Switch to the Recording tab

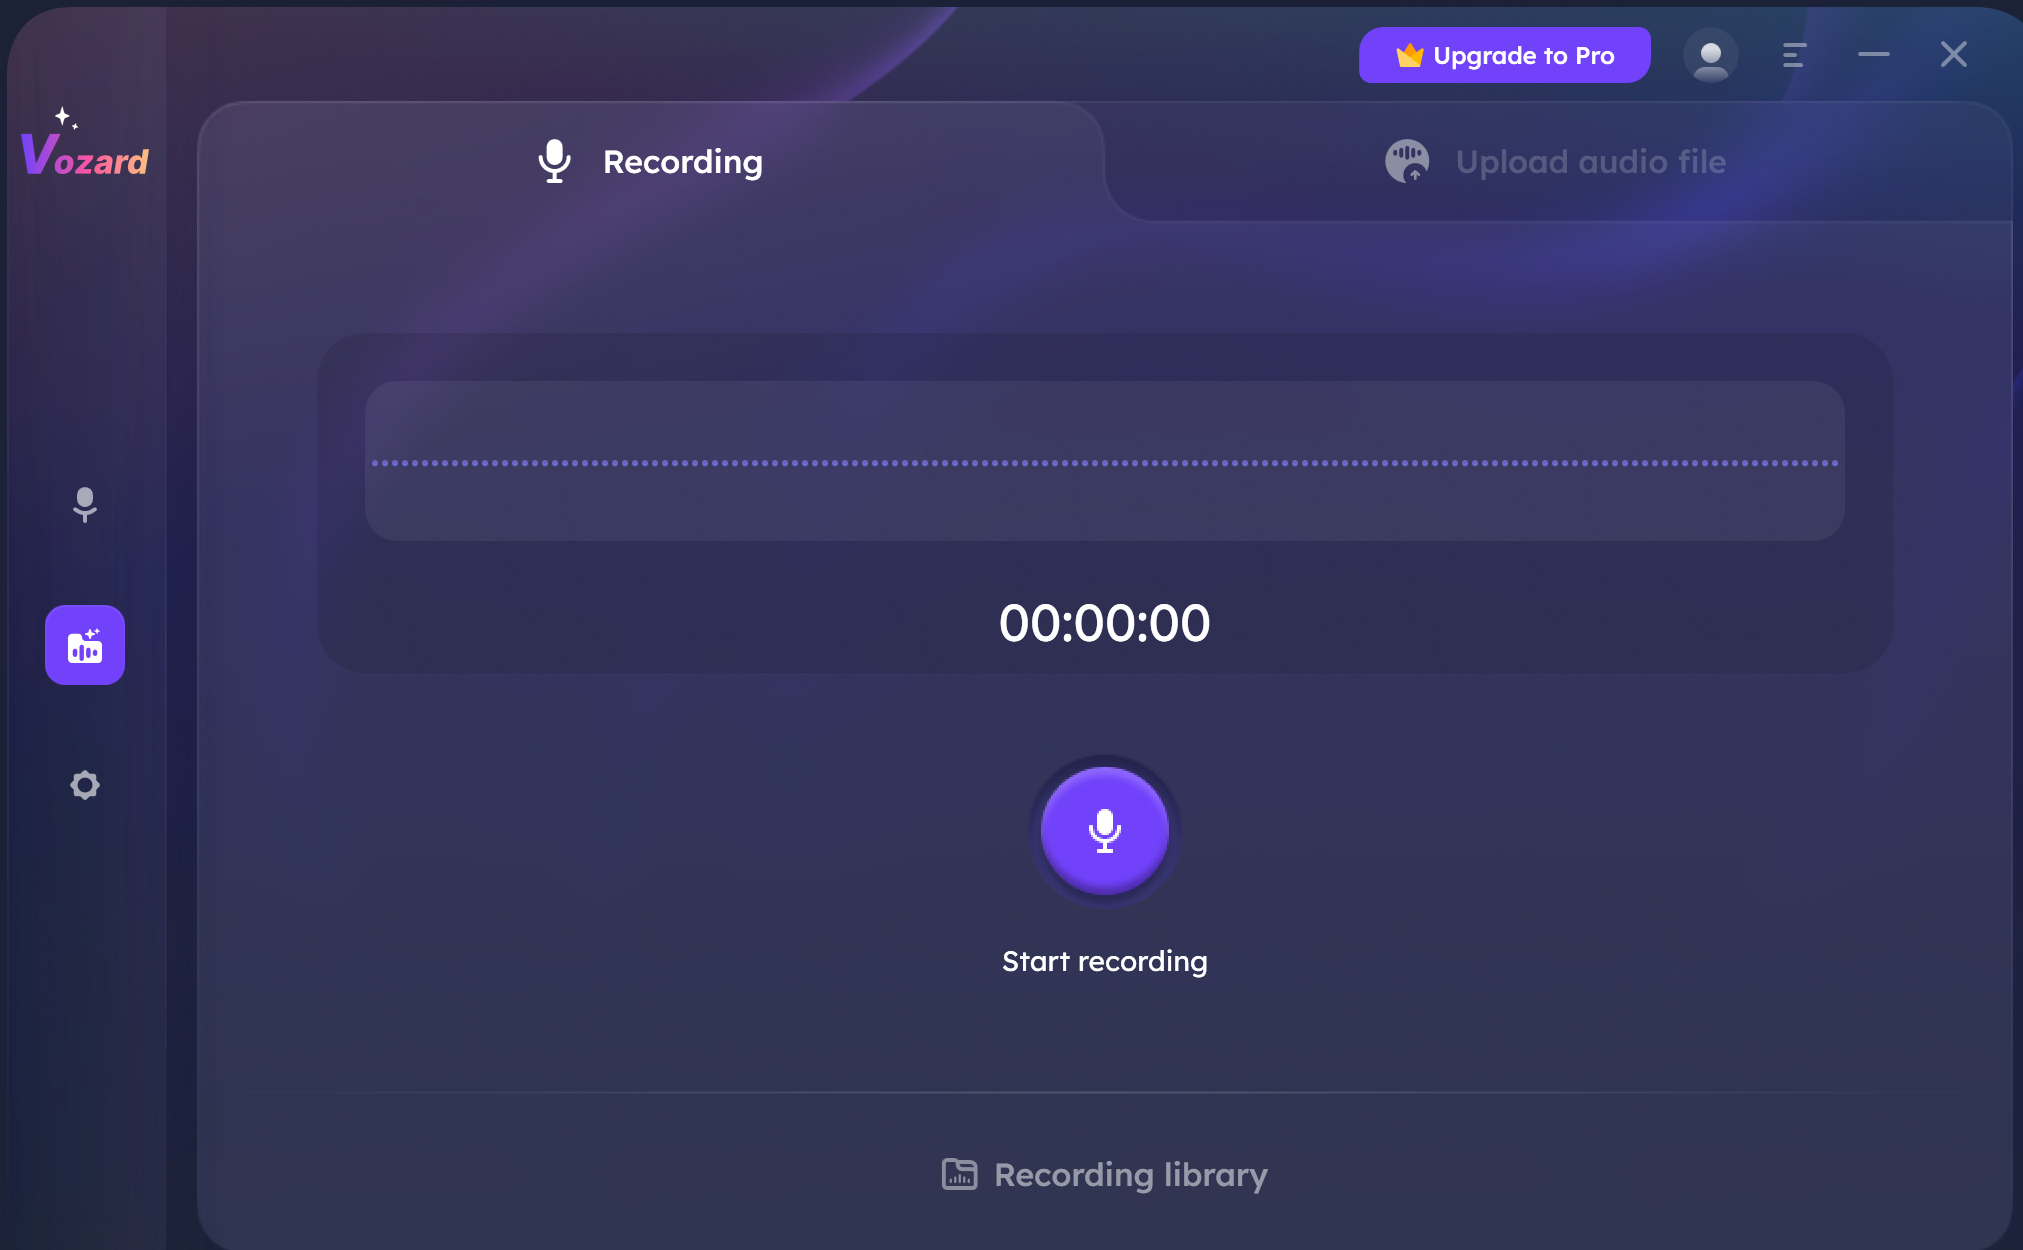(x=649, y=159)
